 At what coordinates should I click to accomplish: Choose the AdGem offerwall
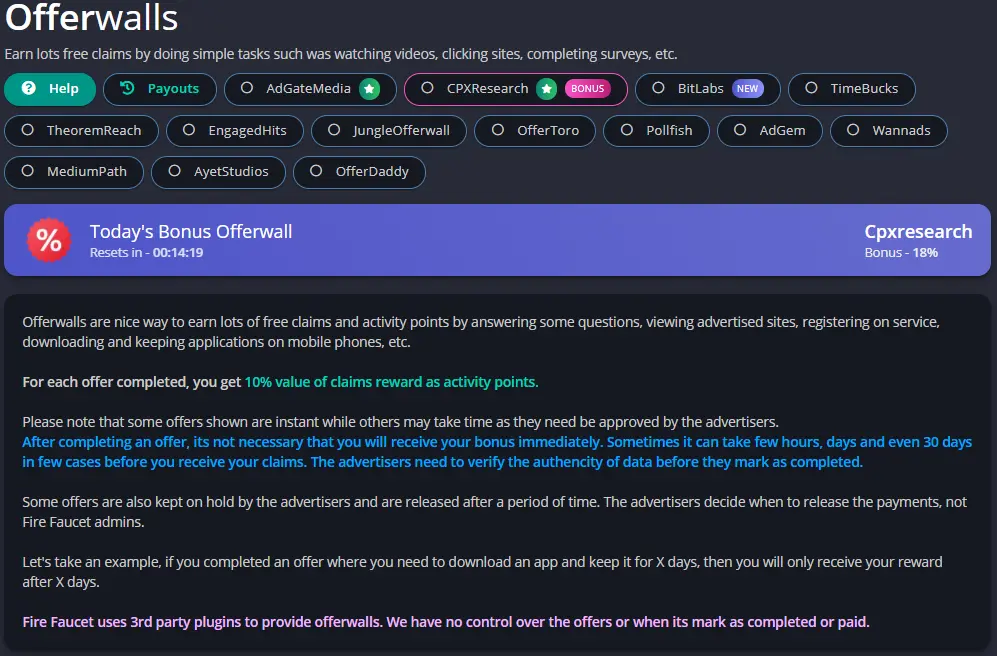click(x=769, y=131)
